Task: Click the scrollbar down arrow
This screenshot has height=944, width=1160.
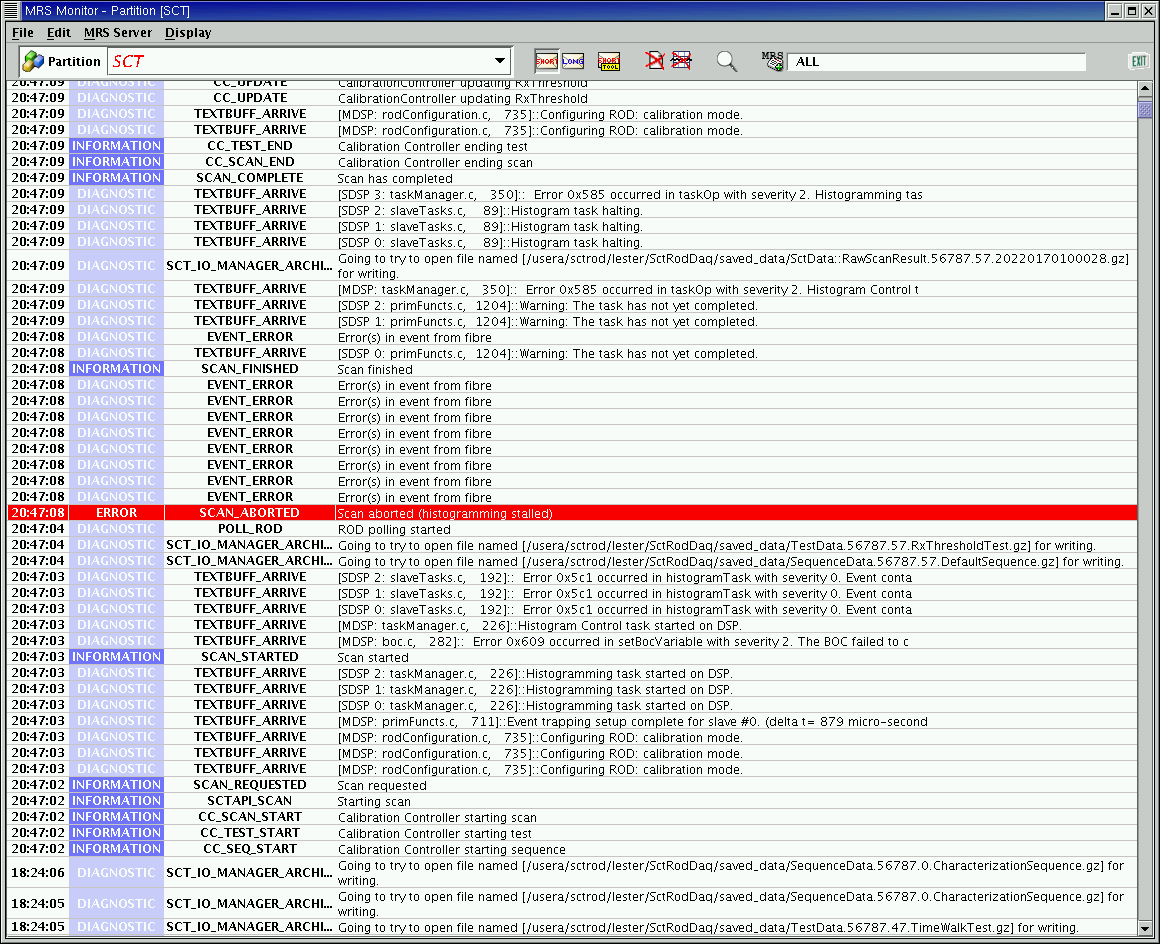Action: (x=1145, y=928)
